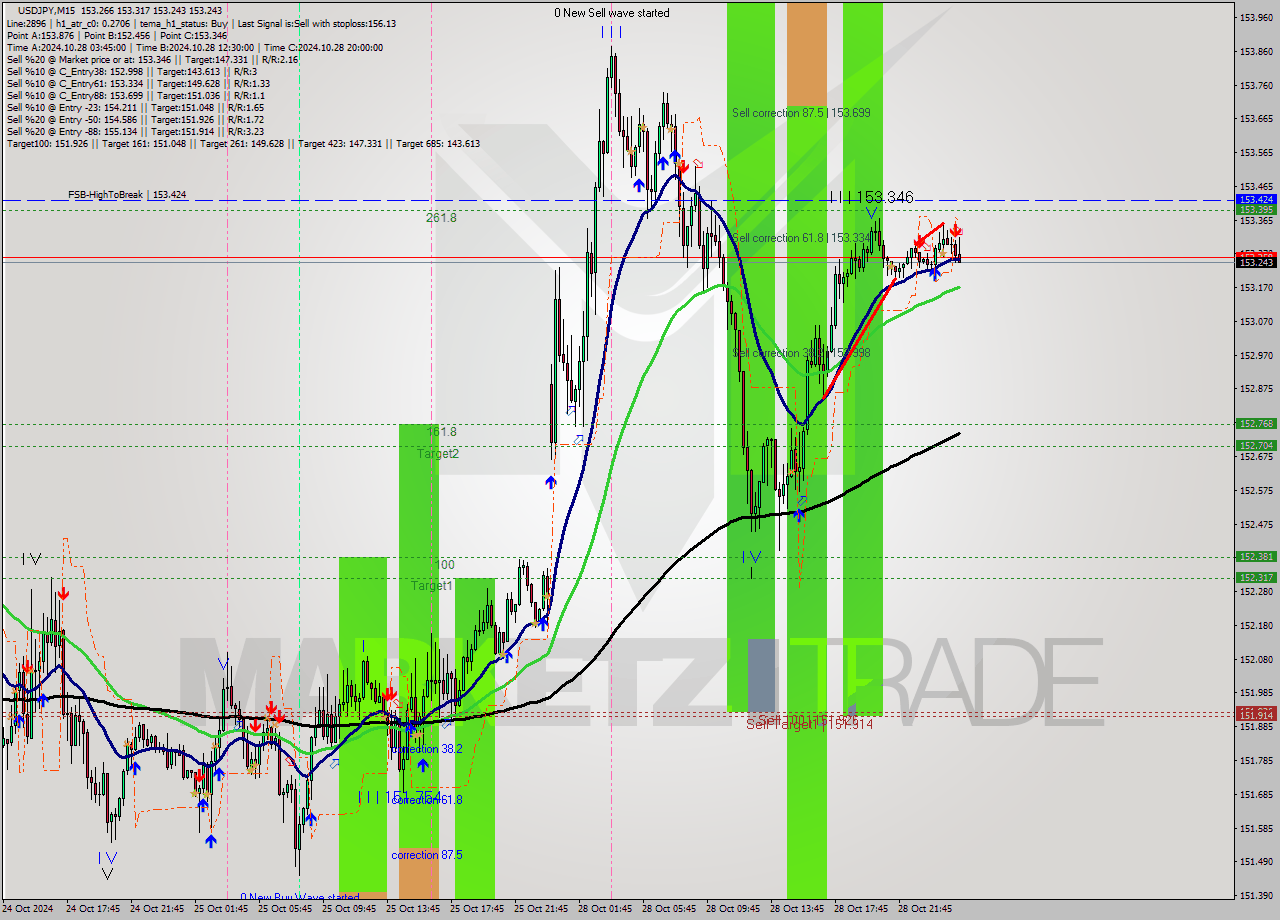Click the green 152.317 price tag
This screenshot has height=920, width=1280.
click(x=1255, y=577)
